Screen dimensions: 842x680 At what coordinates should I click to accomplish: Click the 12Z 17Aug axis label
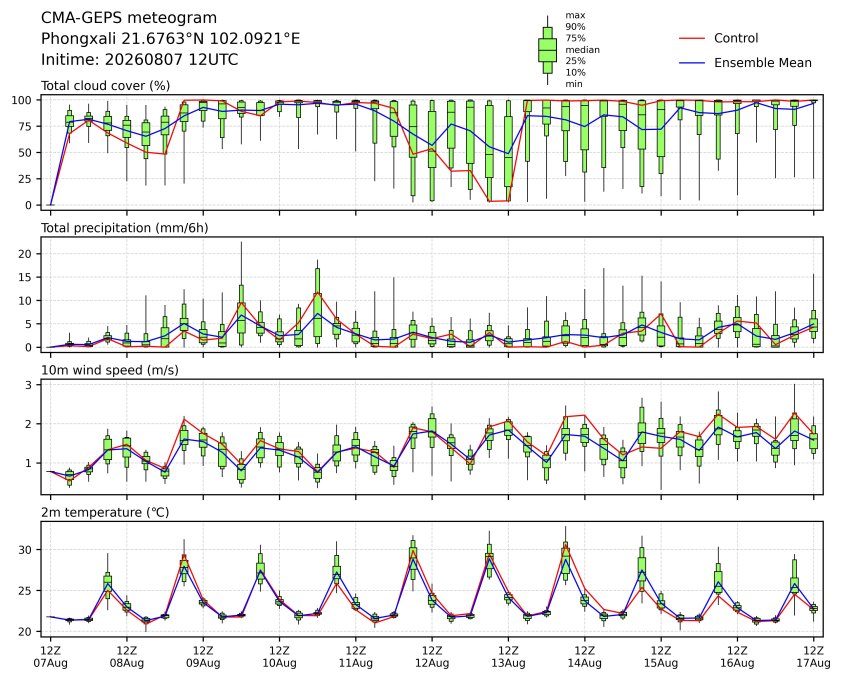(814, 656)
